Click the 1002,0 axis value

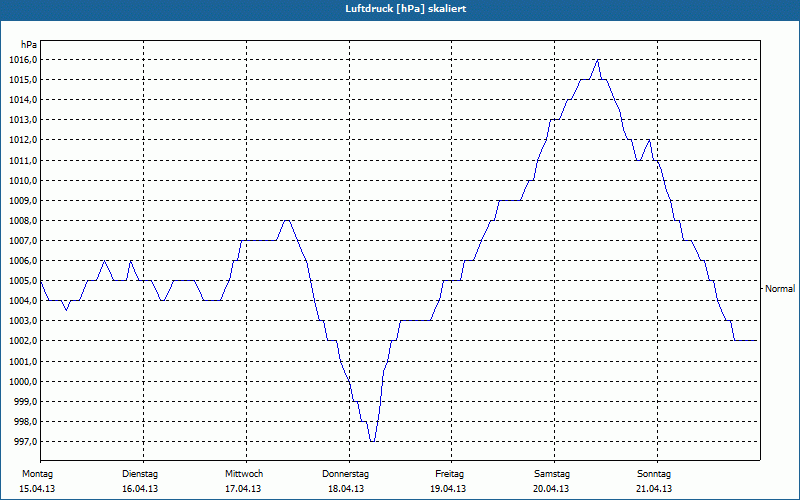click(x=23, y=341)
